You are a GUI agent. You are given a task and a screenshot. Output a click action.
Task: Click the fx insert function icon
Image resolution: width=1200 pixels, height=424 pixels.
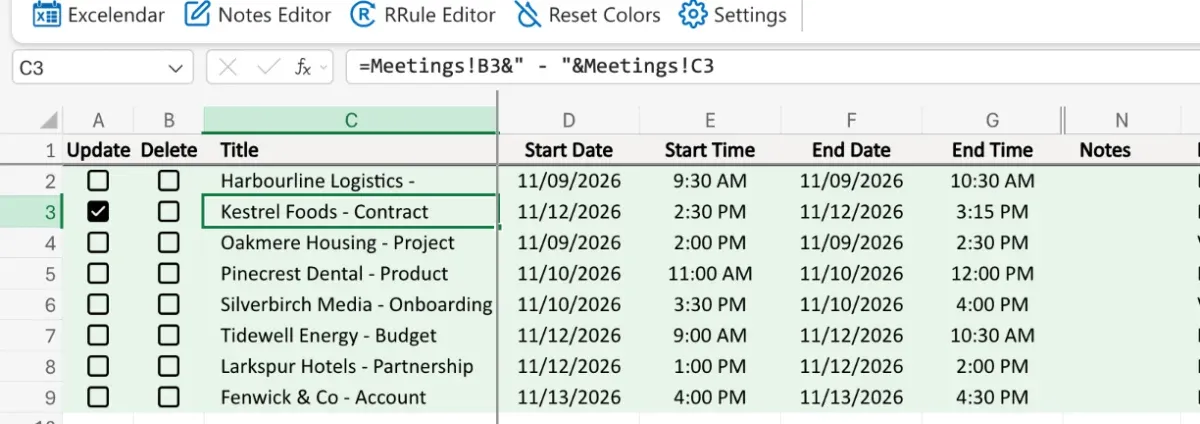pyautogui.click(x=302, y=68)
